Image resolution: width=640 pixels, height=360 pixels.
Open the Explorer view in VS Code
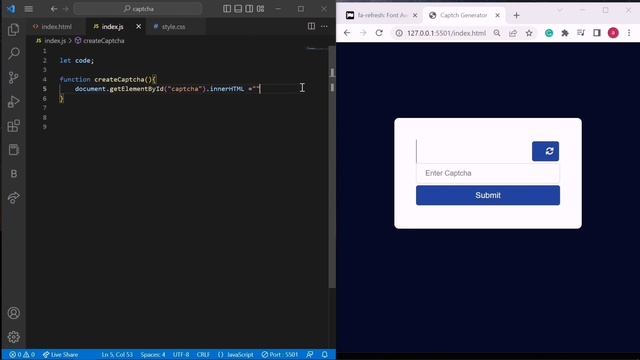pos(13,29)
